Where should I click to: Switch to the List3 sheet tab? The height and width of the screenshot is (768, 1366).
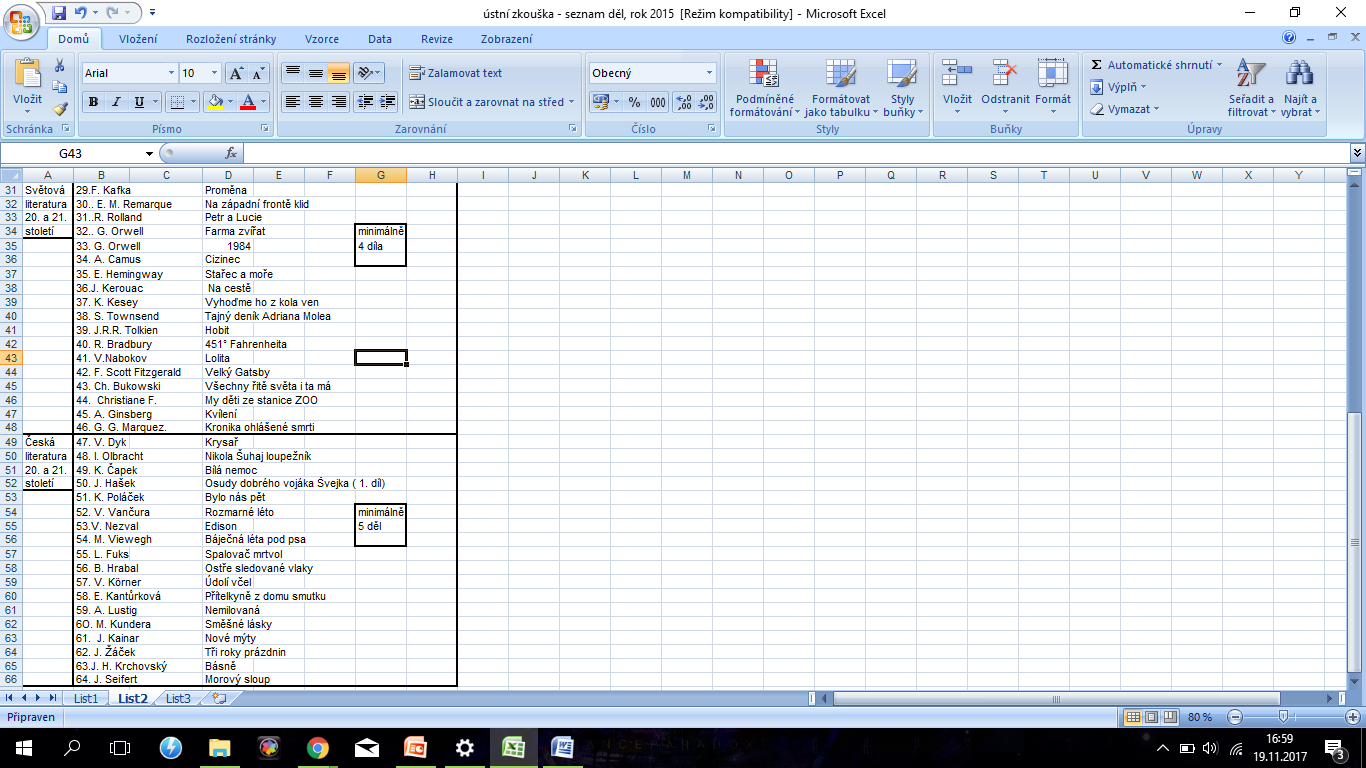click(x=178, y=698)
